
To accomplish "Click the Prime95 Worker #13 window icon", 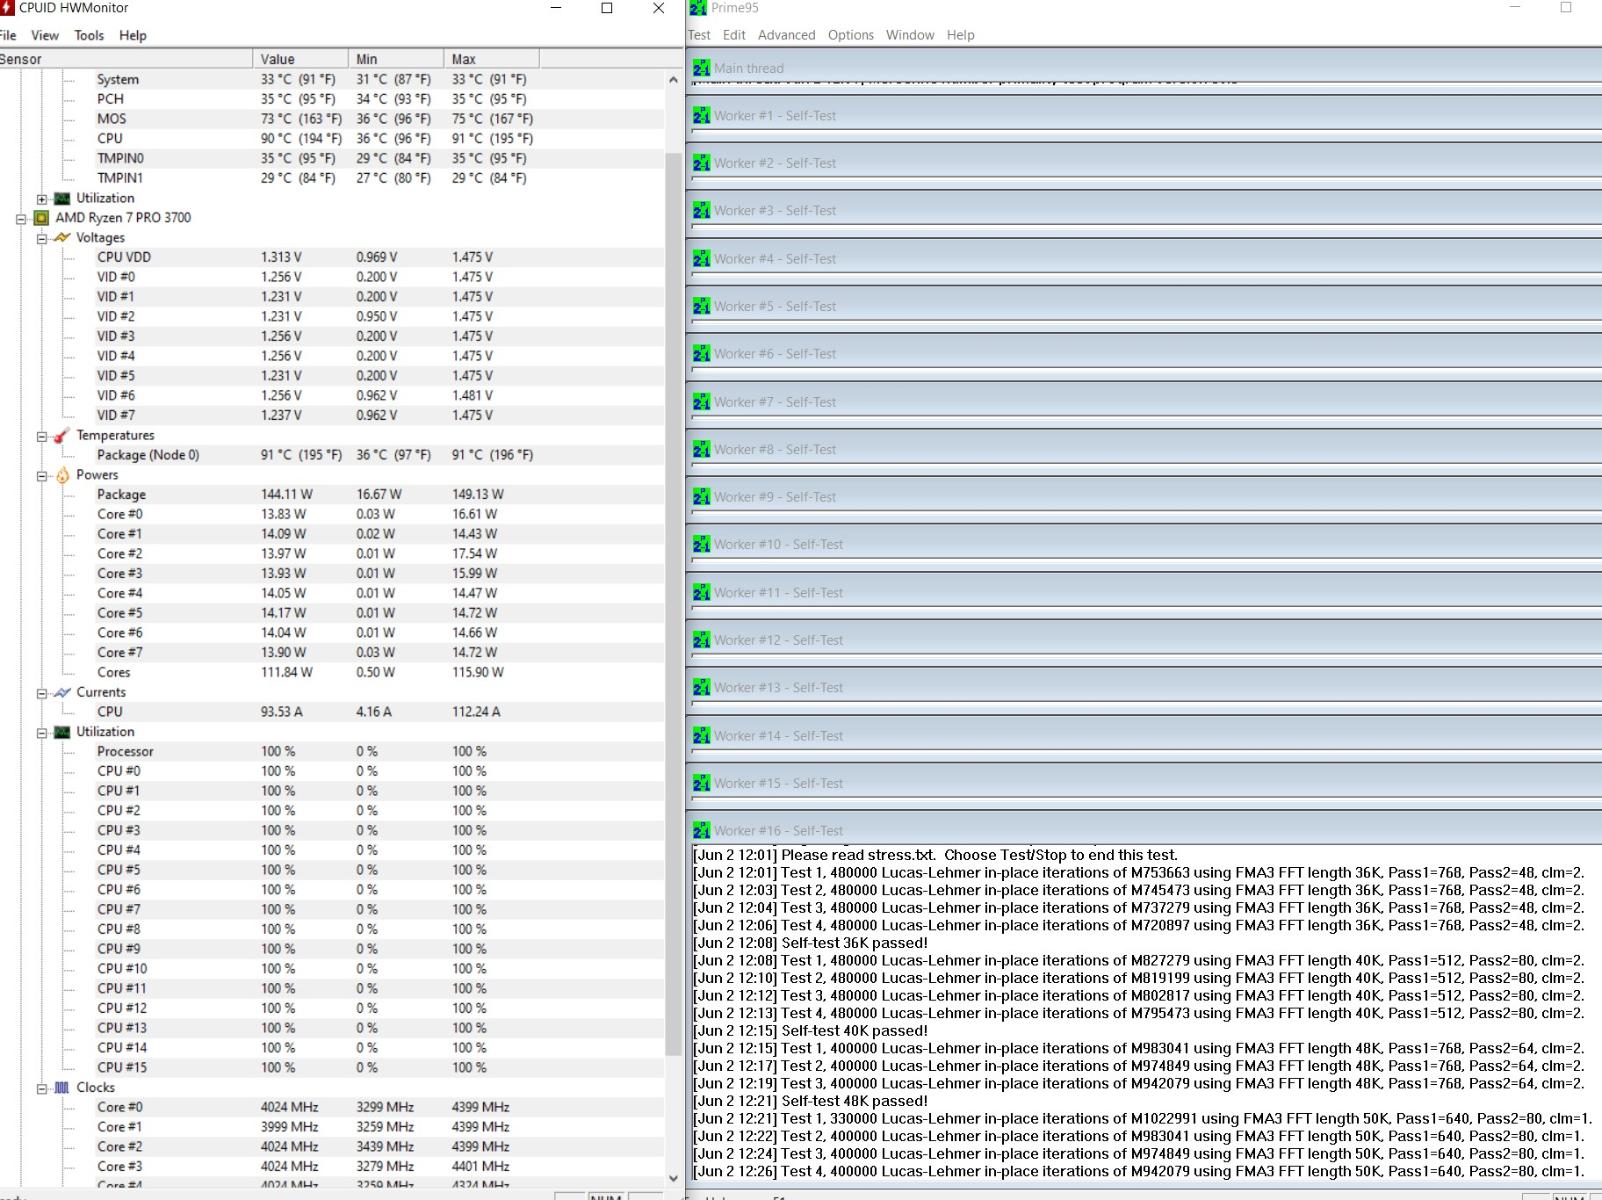I will pyautogui.click(x=701, y=688).
